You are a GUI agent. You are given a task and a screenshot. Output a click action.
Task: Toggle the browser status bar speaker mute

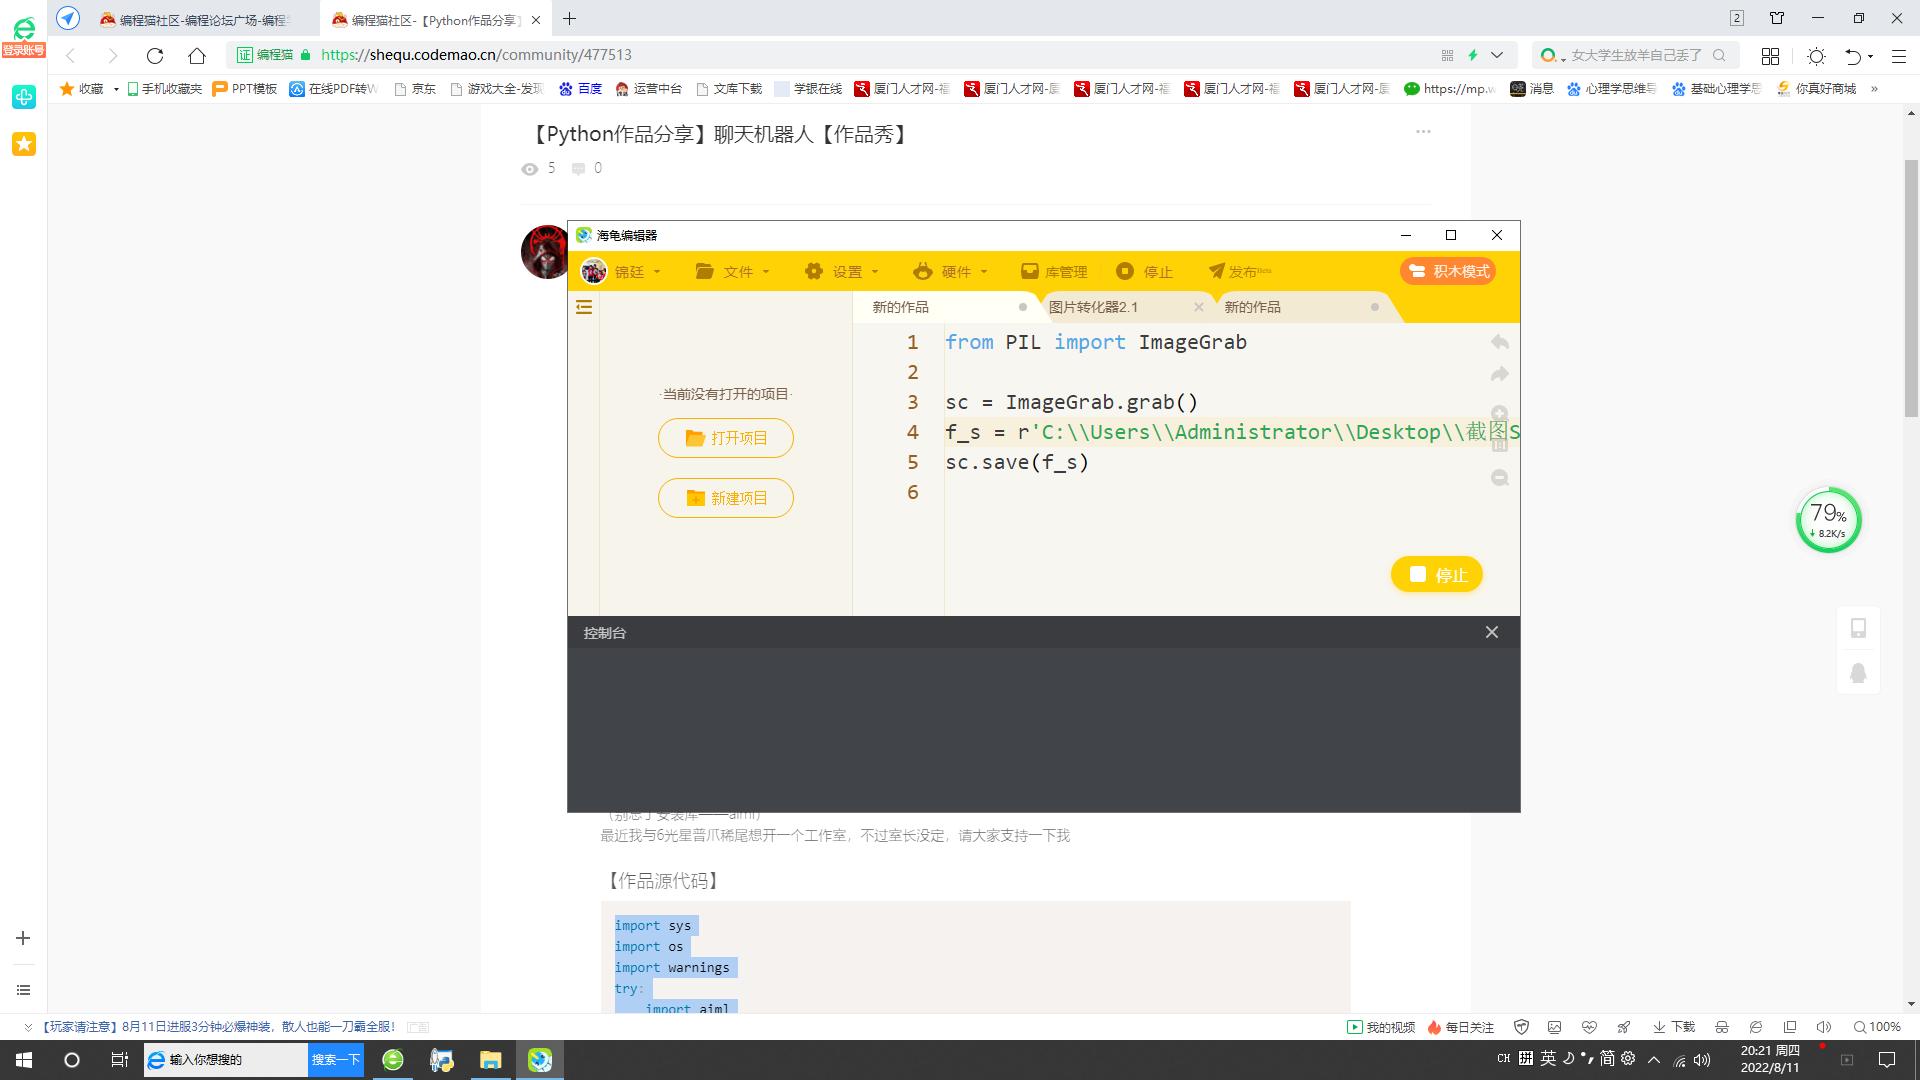1824,1027
